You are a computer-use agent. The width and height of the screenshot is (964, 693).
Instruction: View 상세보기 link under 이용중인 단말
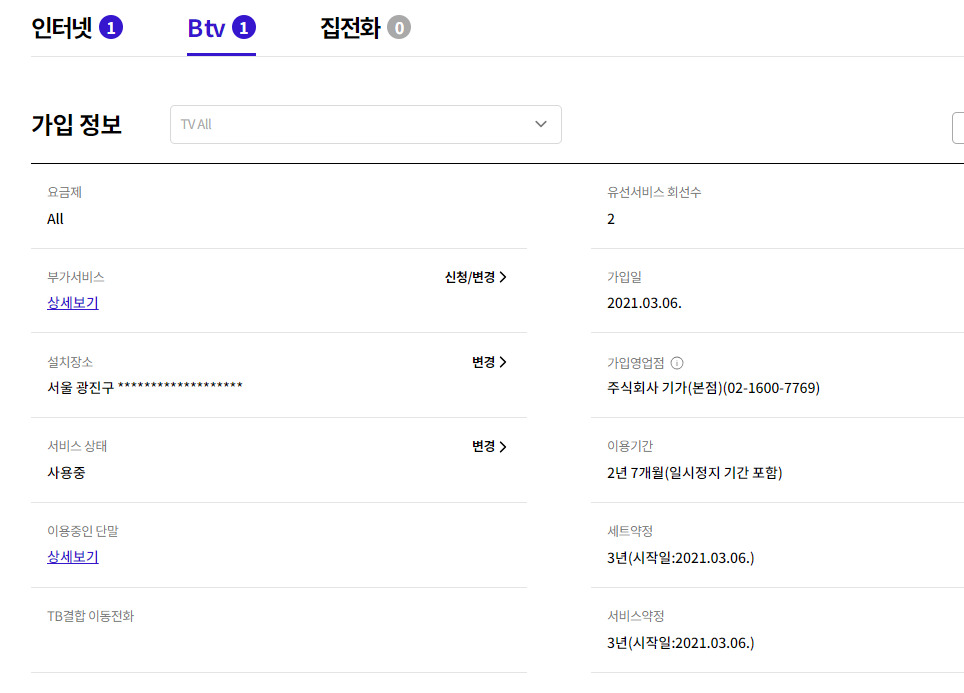coord(73,557)
